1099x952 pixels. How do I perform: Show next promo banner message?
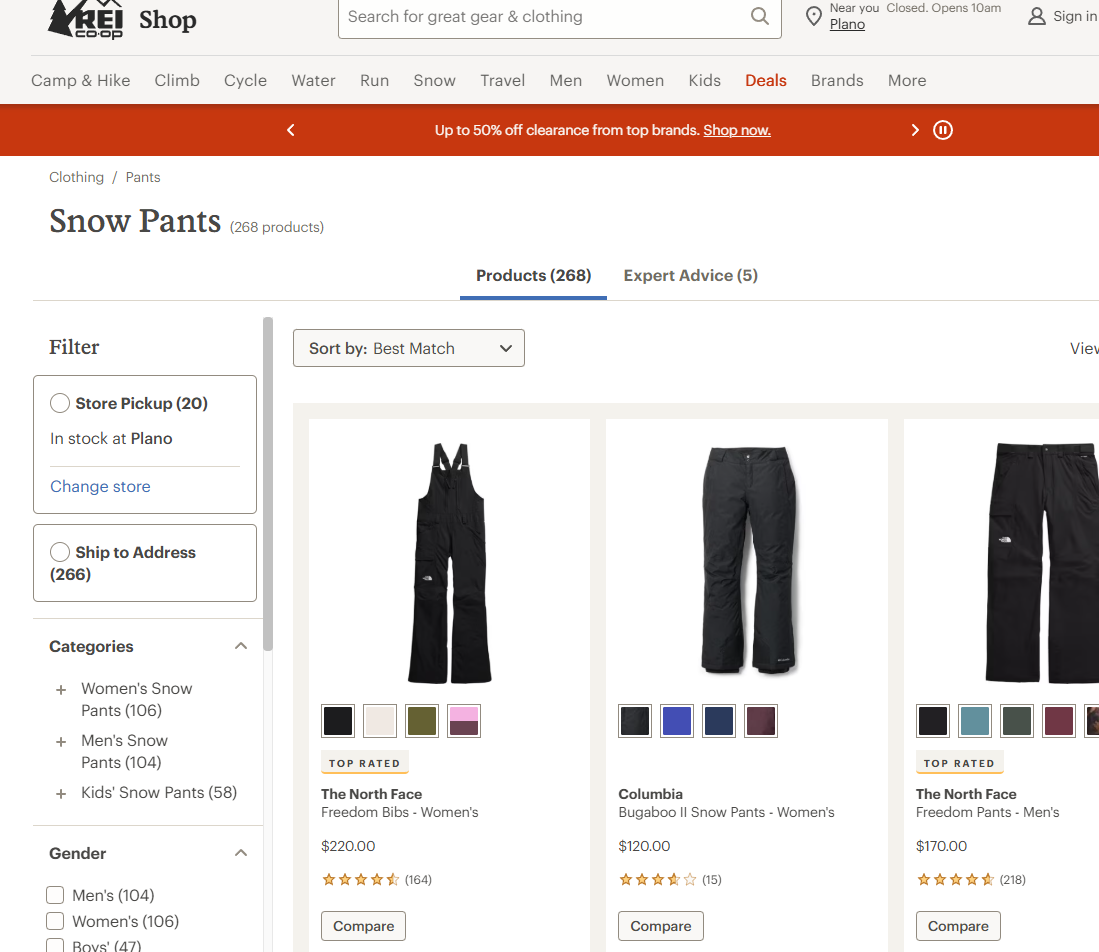pos(915,130)
